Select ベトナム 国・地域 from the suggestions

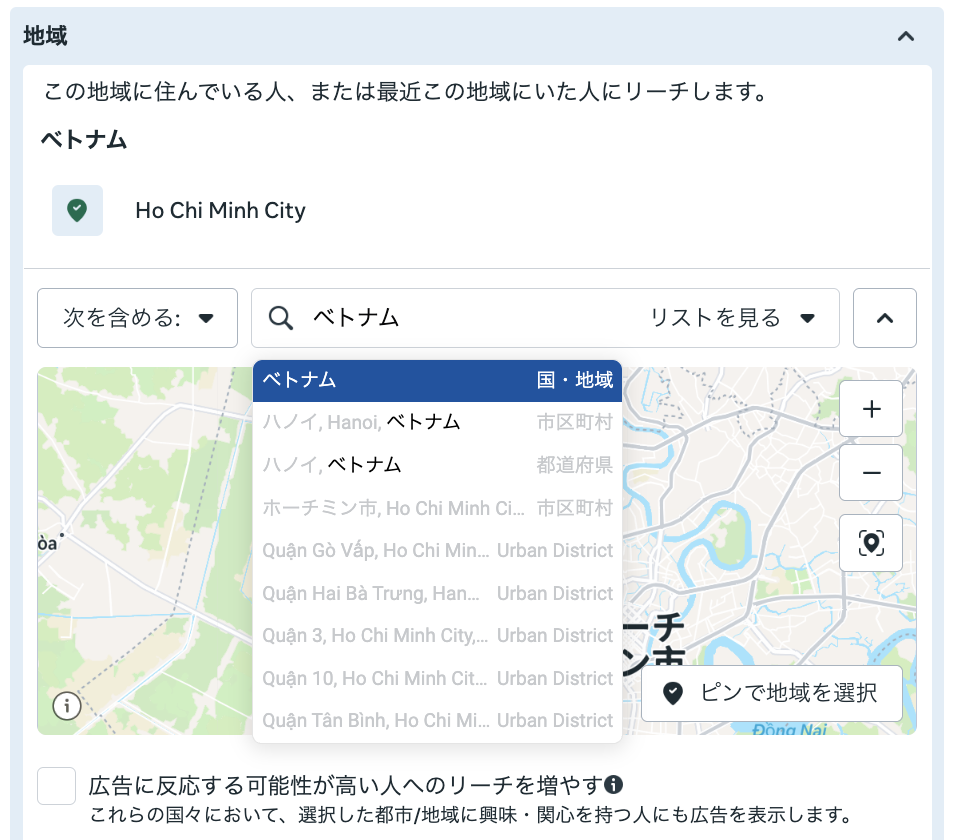437,380
